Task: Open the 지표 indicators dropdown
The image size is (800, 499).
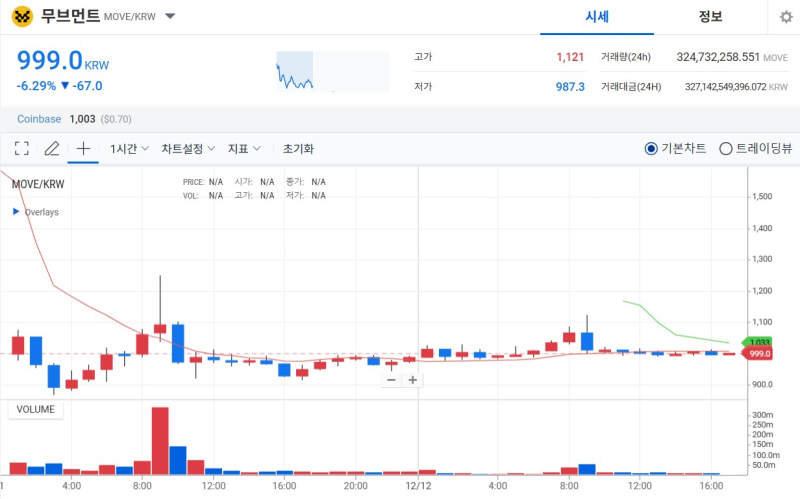Action: 244,148
